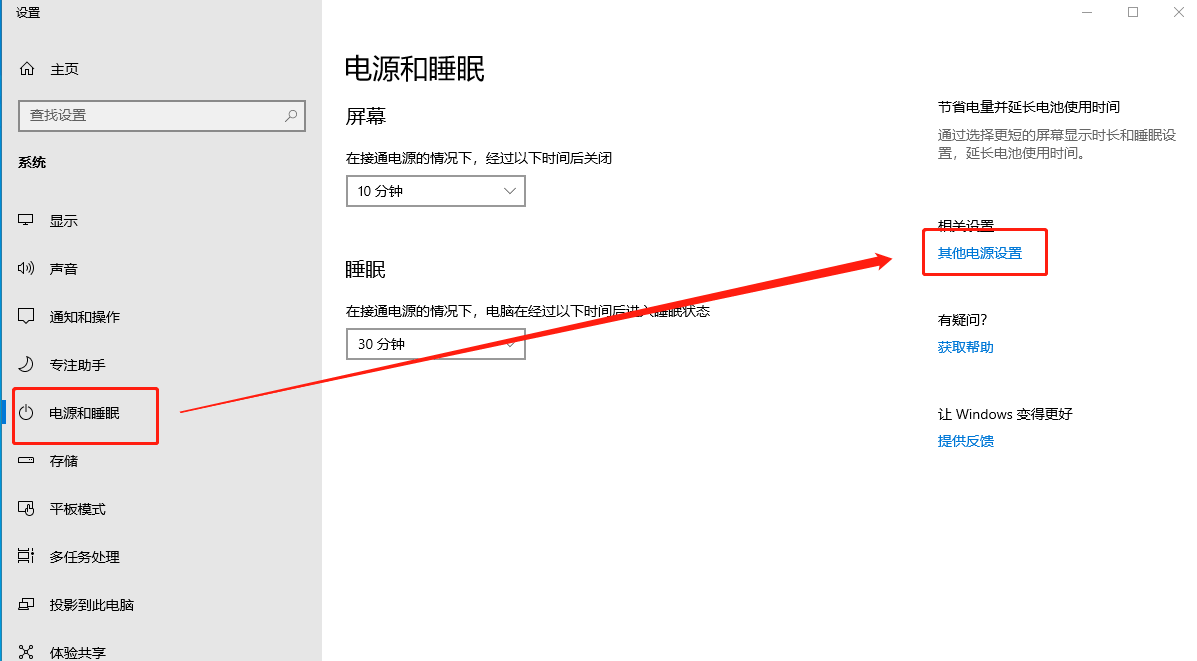Open 声音 settings via speaker icon
This screenshot has height=661, width=1197.
click(x=25, y=268)
